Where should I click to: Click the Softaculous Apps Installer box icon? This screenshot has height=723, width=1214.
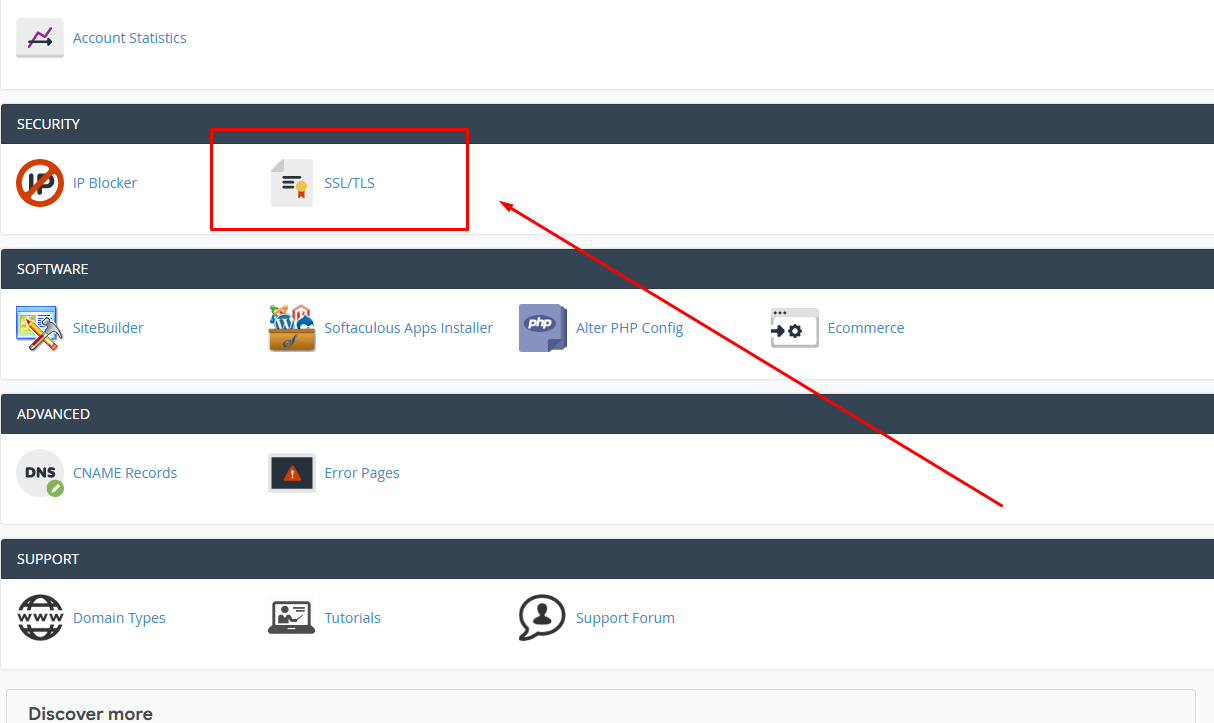(x=292, y=328)
